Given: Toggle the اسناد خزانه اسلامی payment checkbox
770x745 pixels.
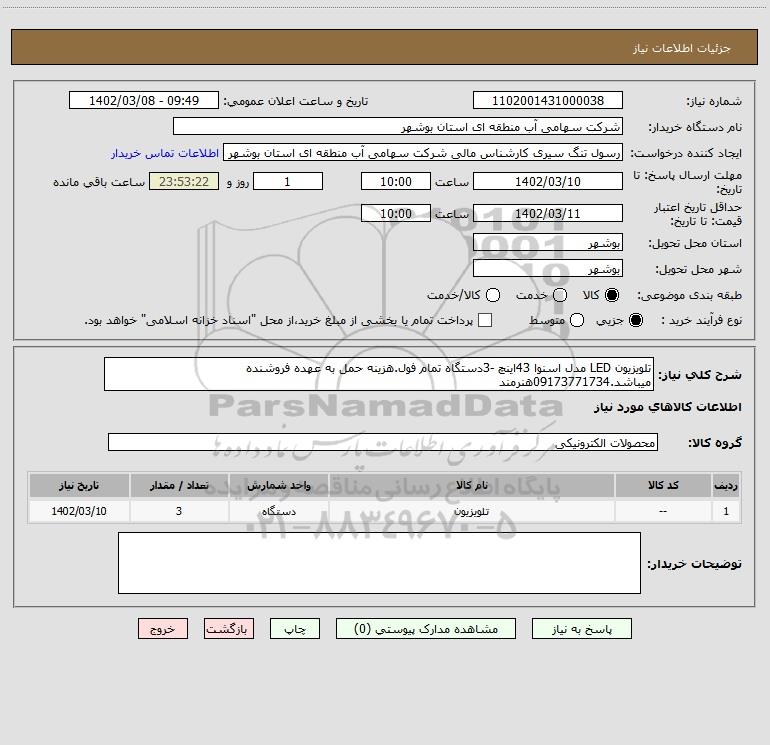Looking at the screenshot, I should click(485, 320).
